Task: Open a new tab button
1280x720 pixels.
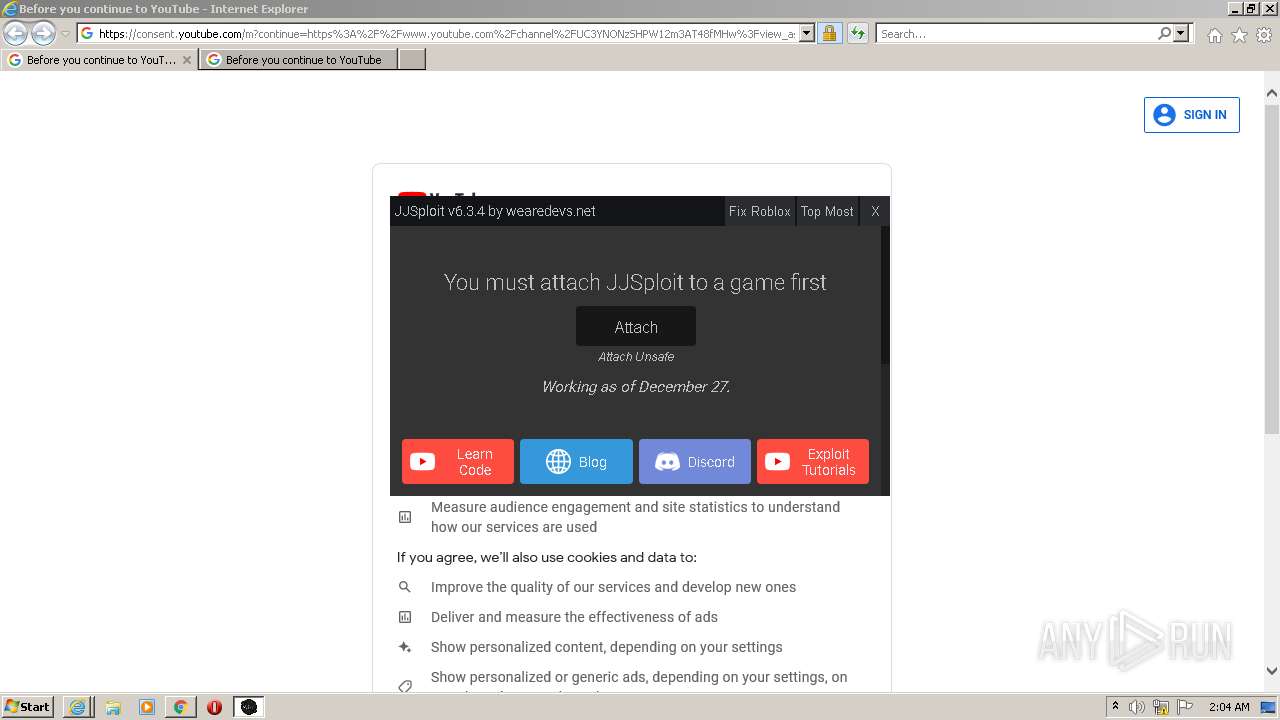Action: tap(412, 60)
